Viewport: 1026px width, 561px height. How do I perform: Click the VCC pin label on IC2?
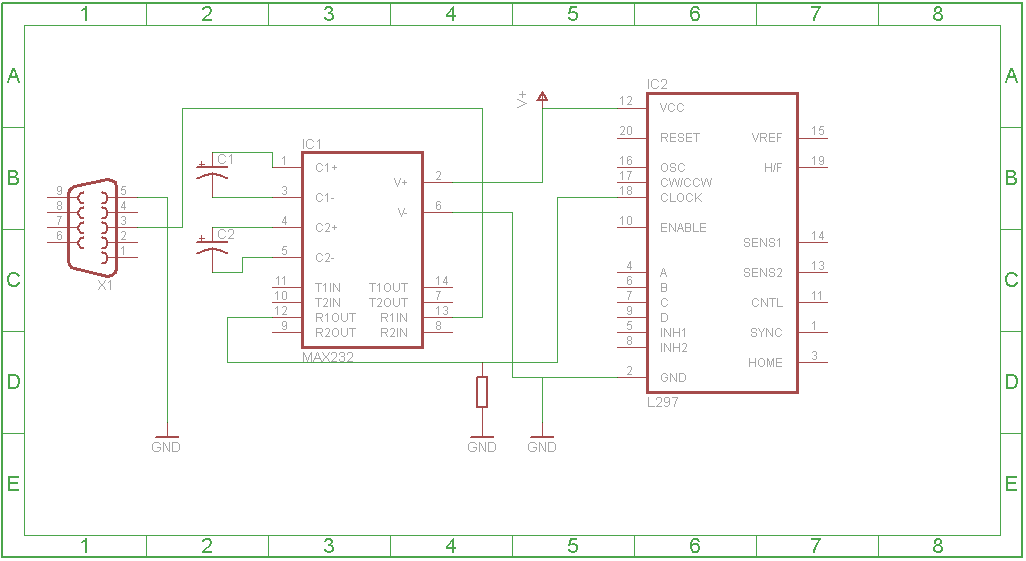click(x=672, y=108)
